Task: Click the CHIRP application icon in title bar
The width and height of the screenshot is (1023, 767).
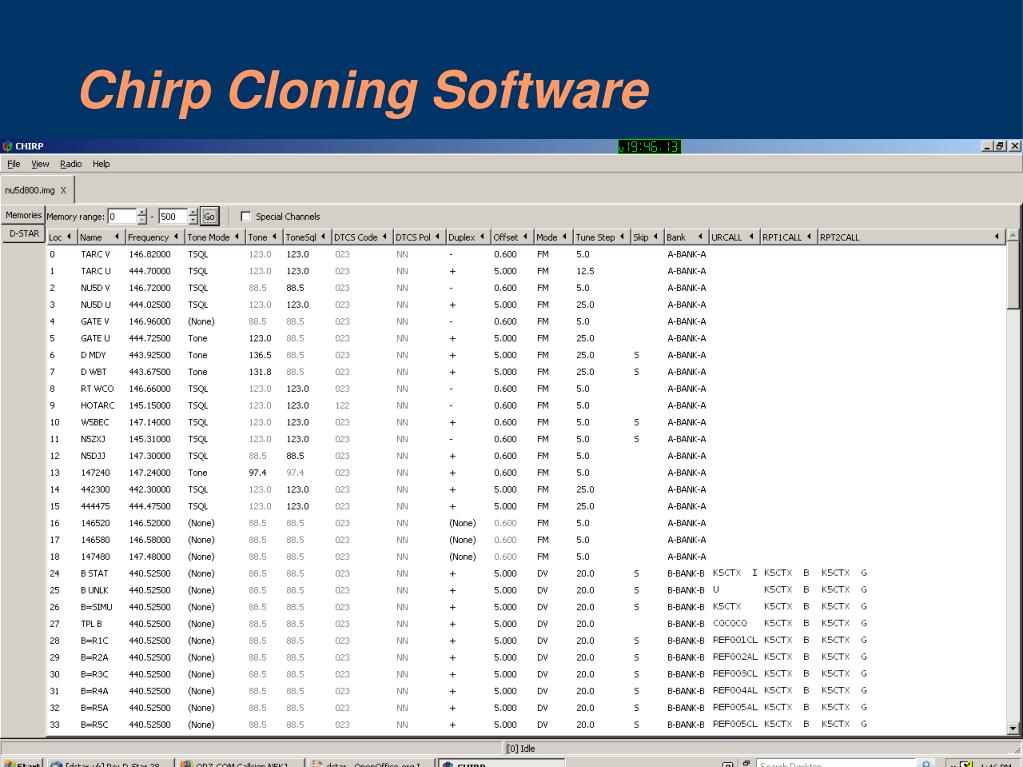Action: pyautogui.click(x=7, y=146)
